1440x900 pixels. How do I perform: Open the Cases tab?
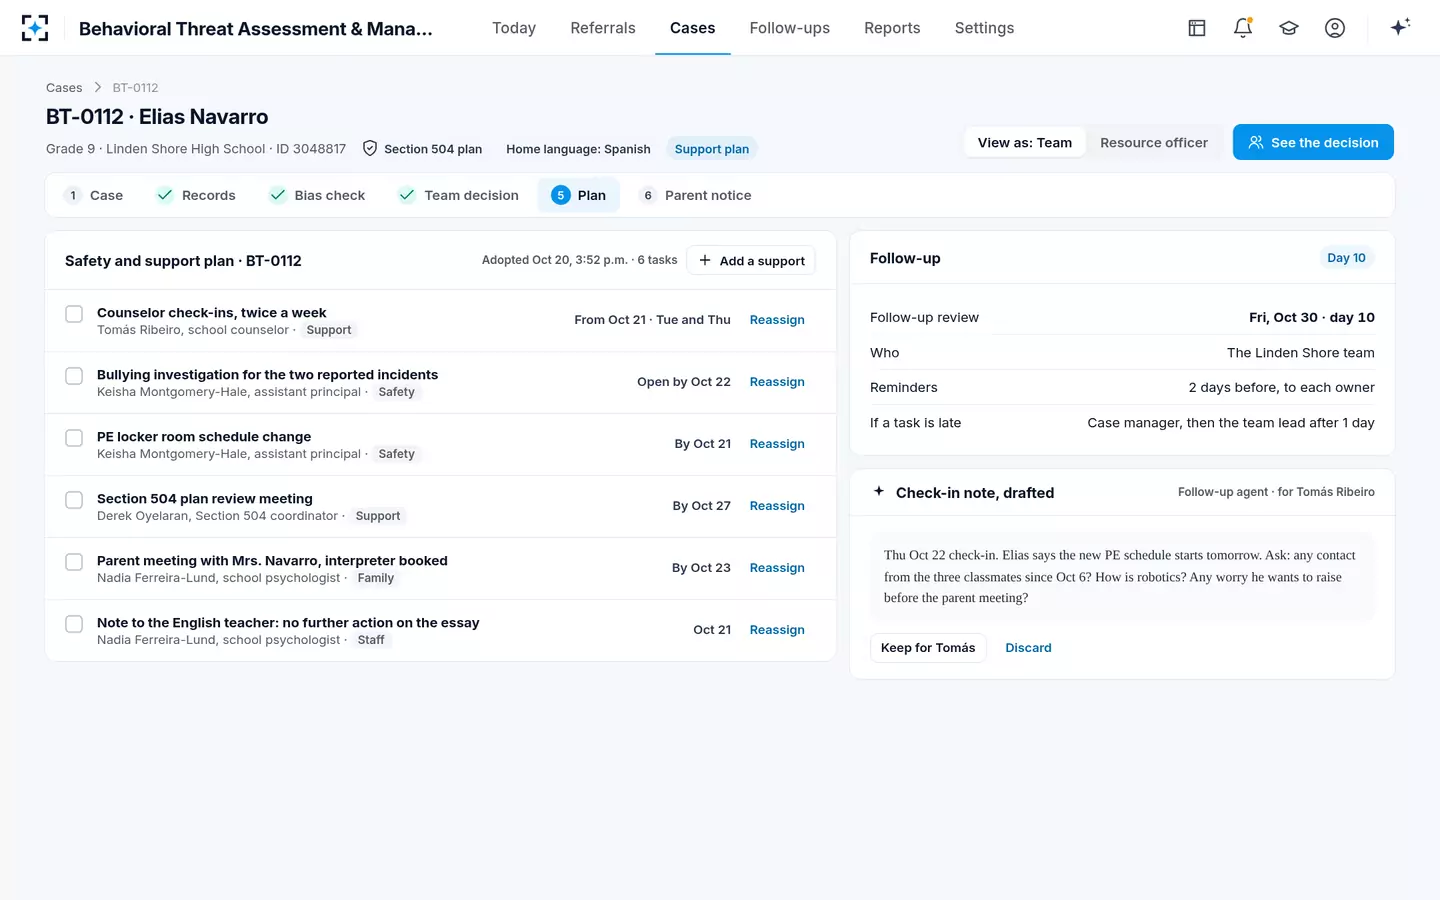692,28
